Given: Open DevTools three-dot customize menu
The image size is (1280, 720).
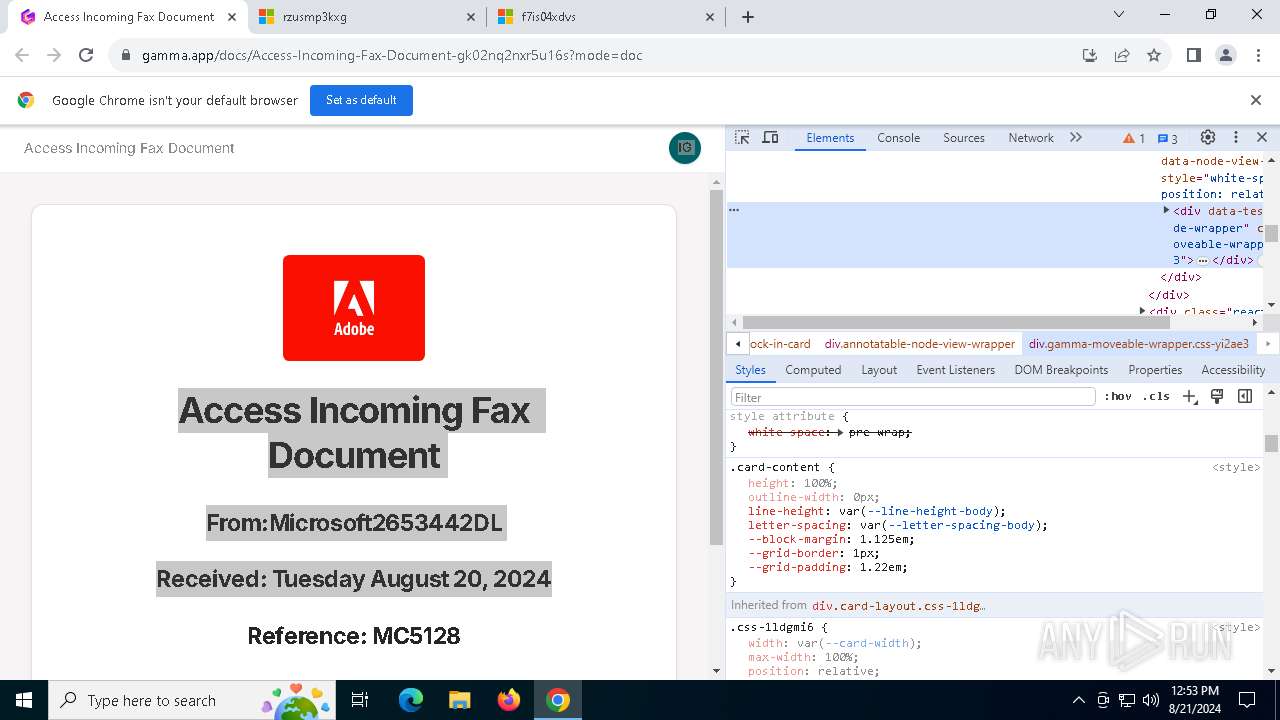Looking at the screenshot, I should tap(1235, 138).
